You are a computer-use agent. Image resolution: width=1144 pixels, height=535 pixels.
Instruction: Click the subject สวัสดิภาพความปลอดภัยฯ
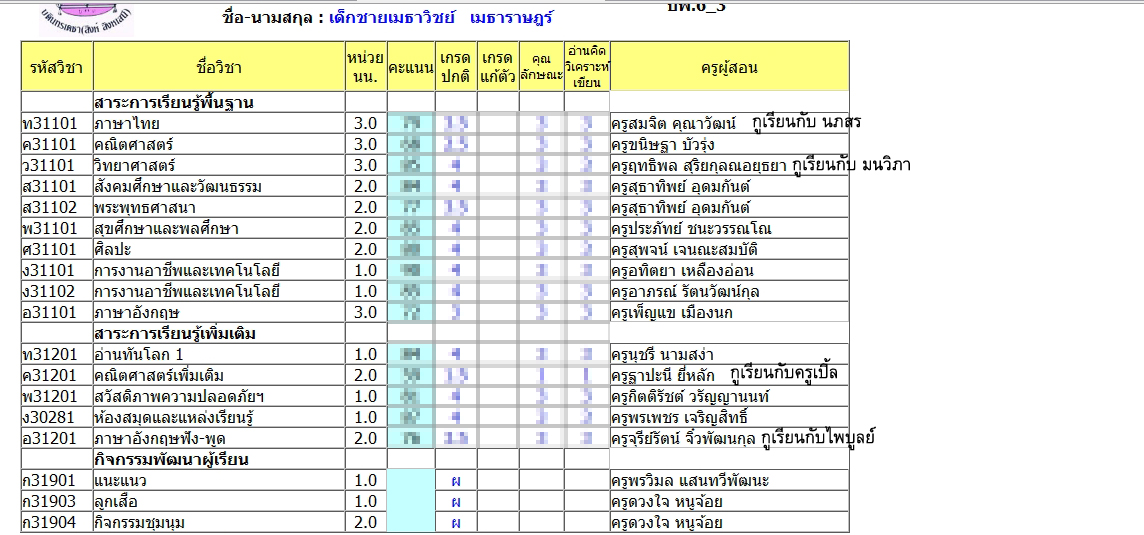tap(179, 397)
